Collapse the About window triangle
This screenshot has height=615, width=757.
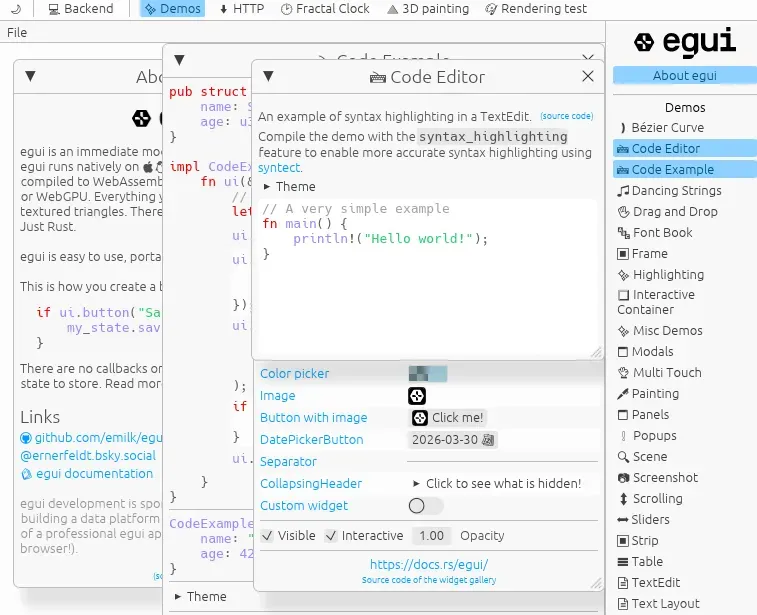(x=30, y=77)
